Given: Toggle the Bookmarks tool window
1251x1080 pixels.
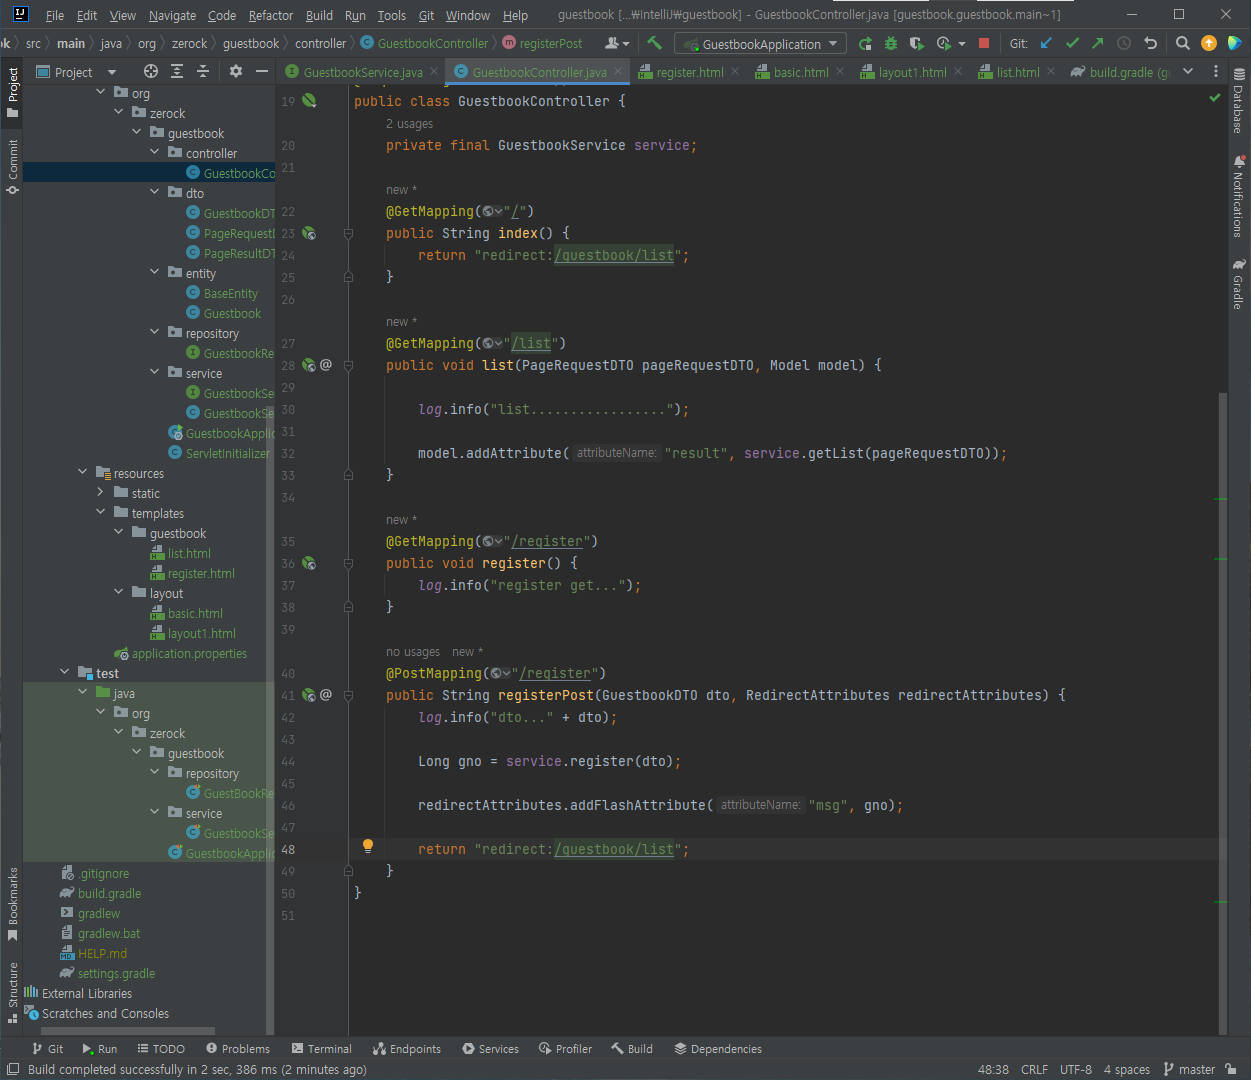Looking at the screenshot, I should pyautogui.click(x=13, y=904).
